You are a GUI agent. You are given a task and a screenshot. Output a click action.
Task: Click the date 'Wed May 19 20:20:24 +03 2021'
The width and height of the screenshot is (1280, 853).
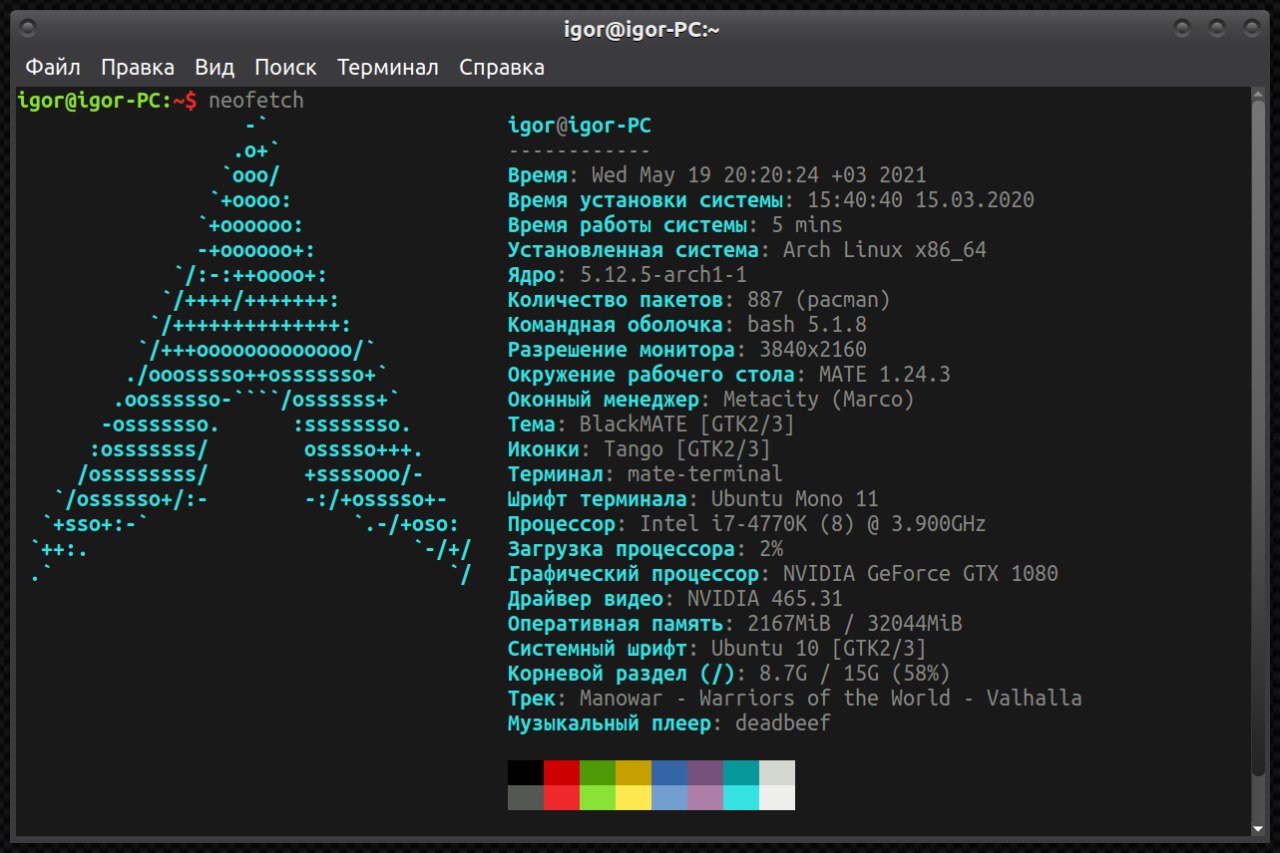tap(759, 175)
